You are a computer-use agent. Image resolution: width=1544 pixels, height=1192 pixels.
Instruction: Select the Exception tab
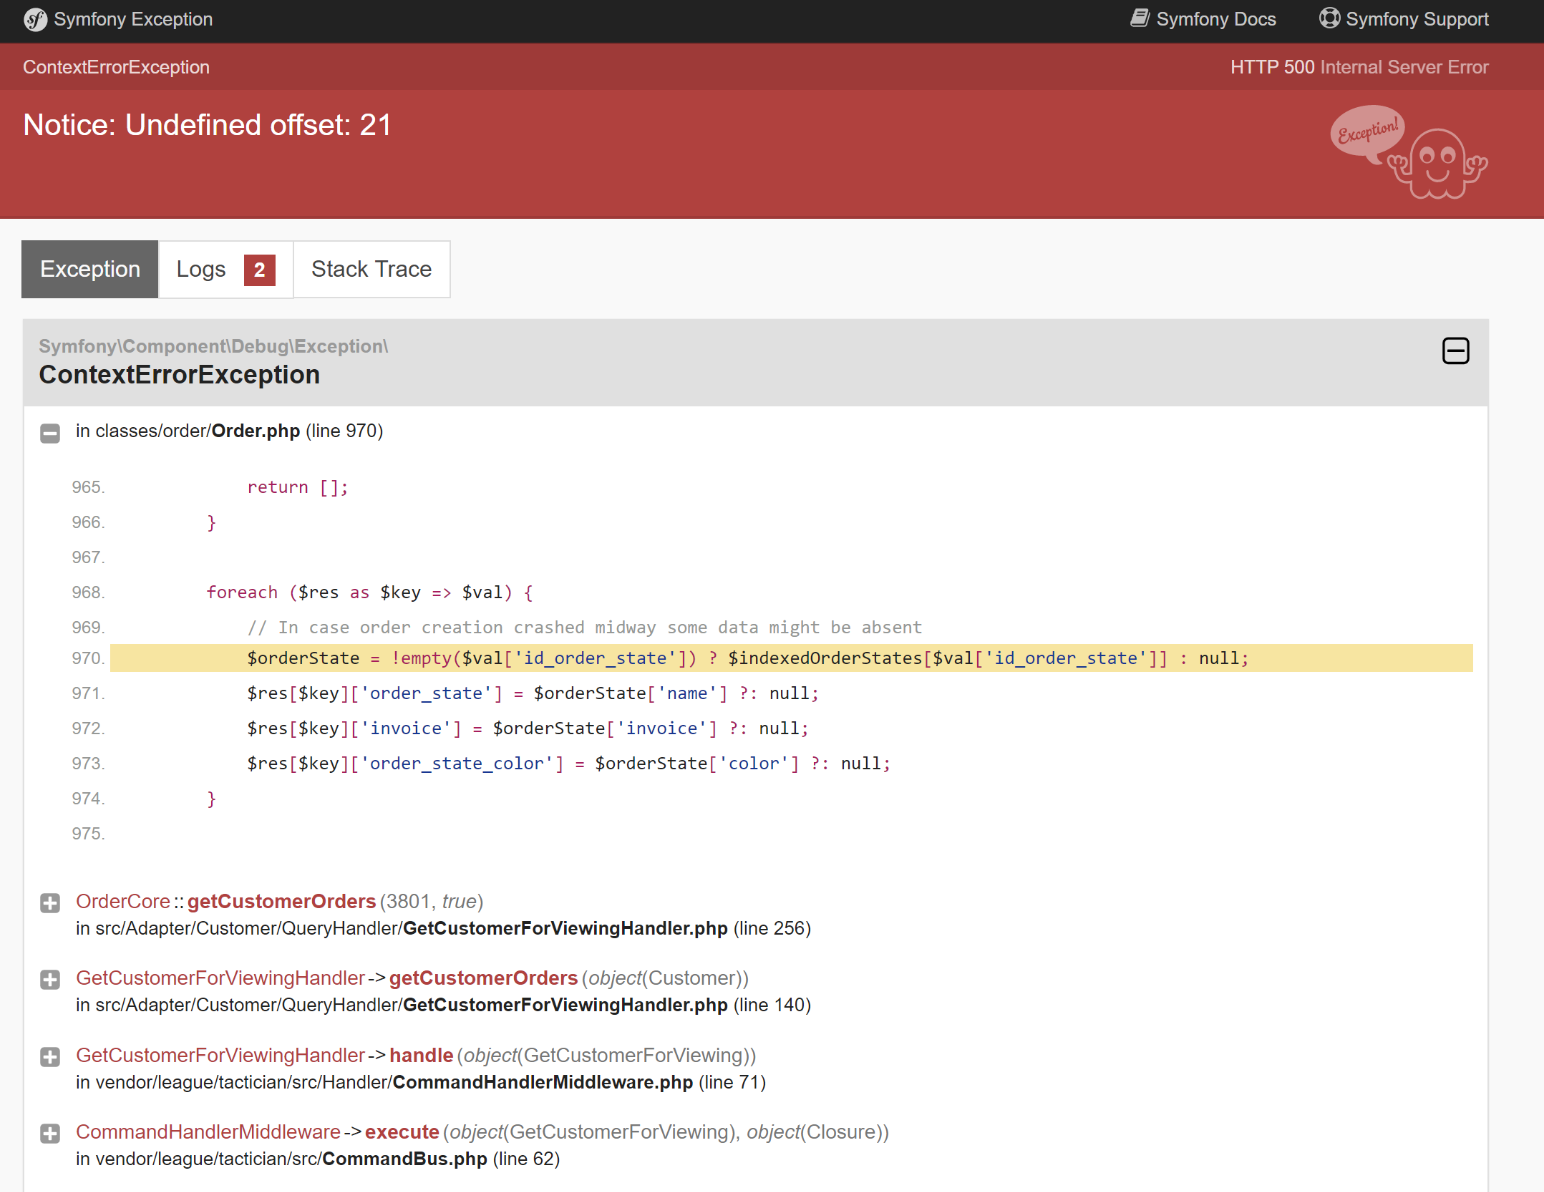(x=89, y=269)
